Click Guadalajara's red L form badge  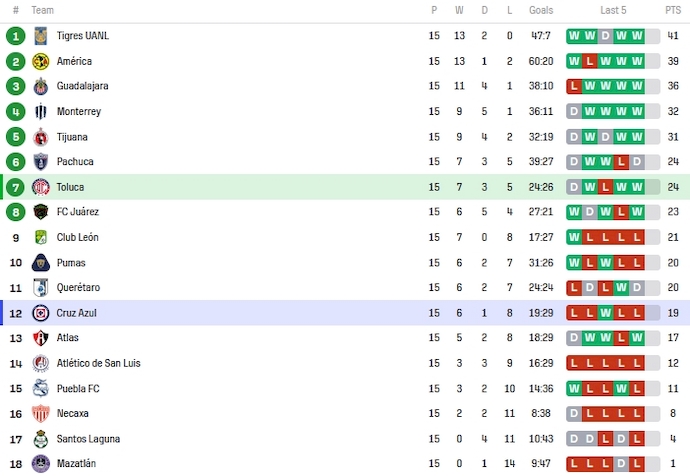(574, 86)
